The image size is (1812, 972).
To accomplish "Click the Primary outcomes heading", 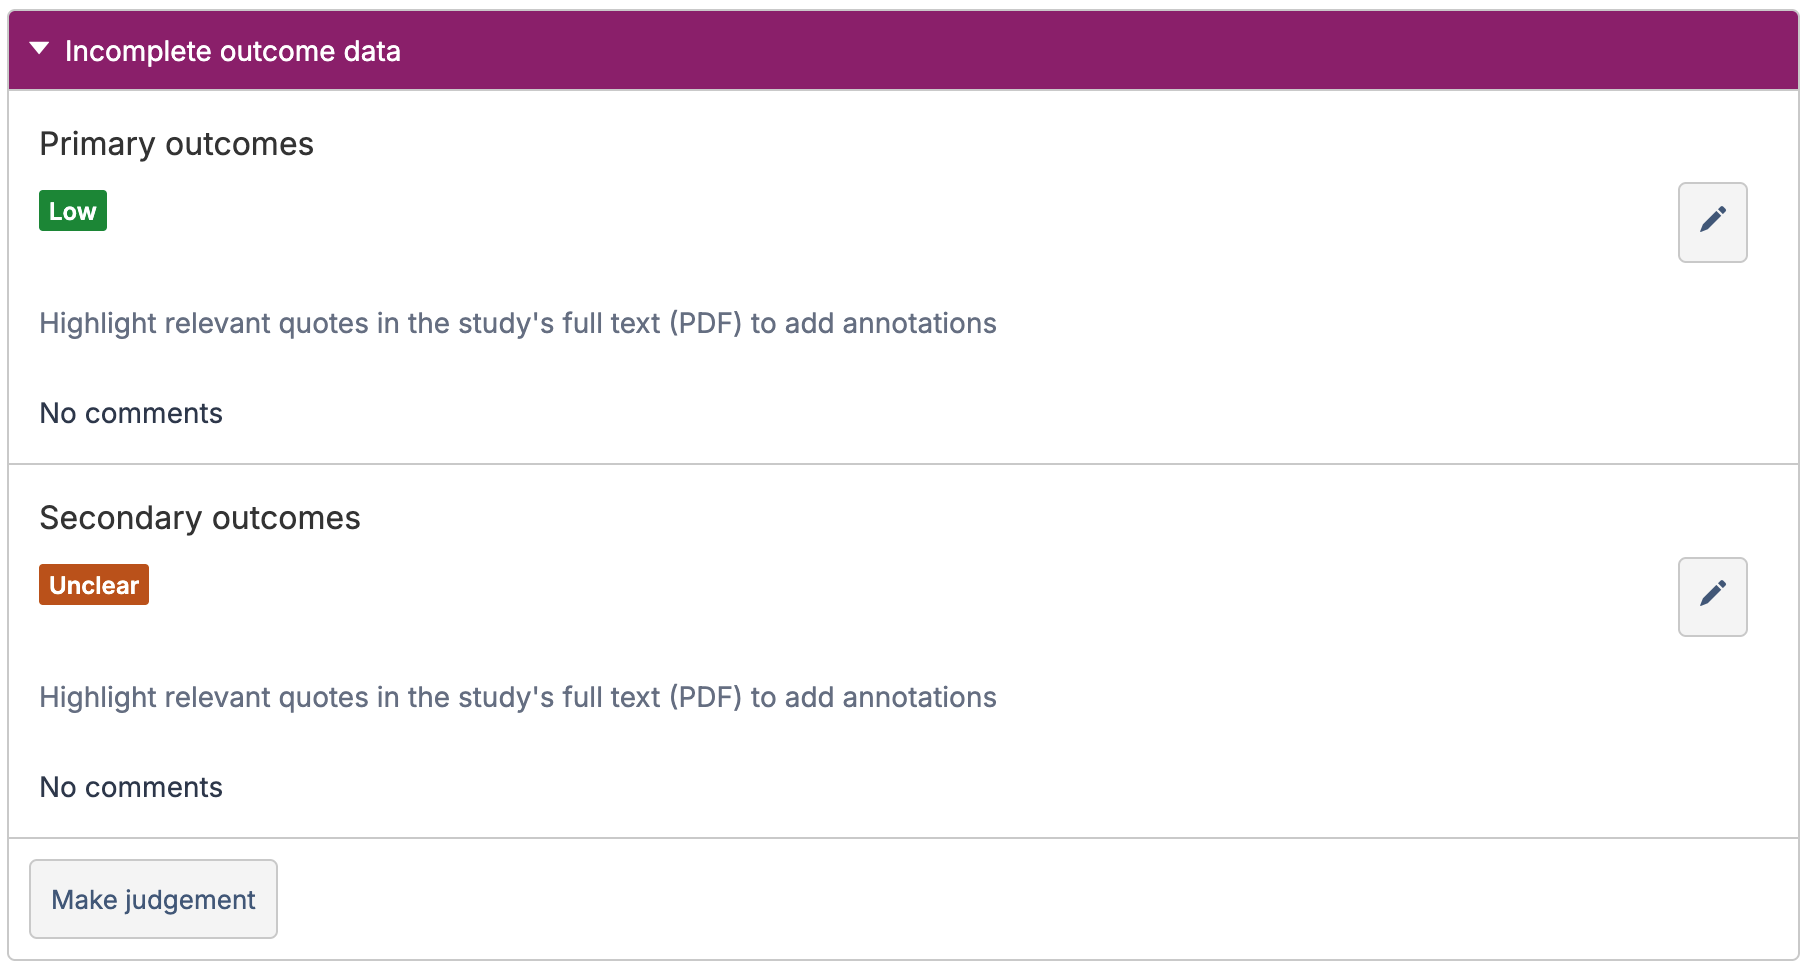I will click(x=176, y=144).
